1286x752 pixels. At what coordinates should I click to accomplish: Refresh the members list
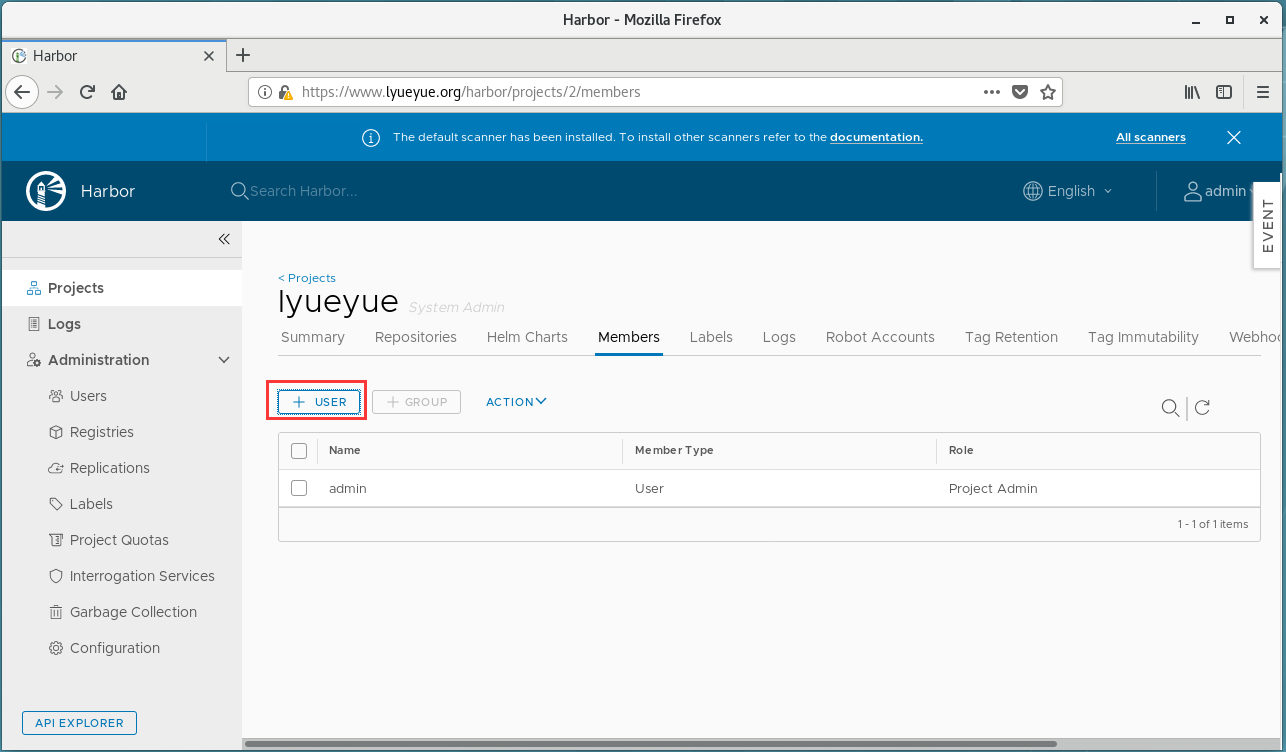tap(1203, 407)
